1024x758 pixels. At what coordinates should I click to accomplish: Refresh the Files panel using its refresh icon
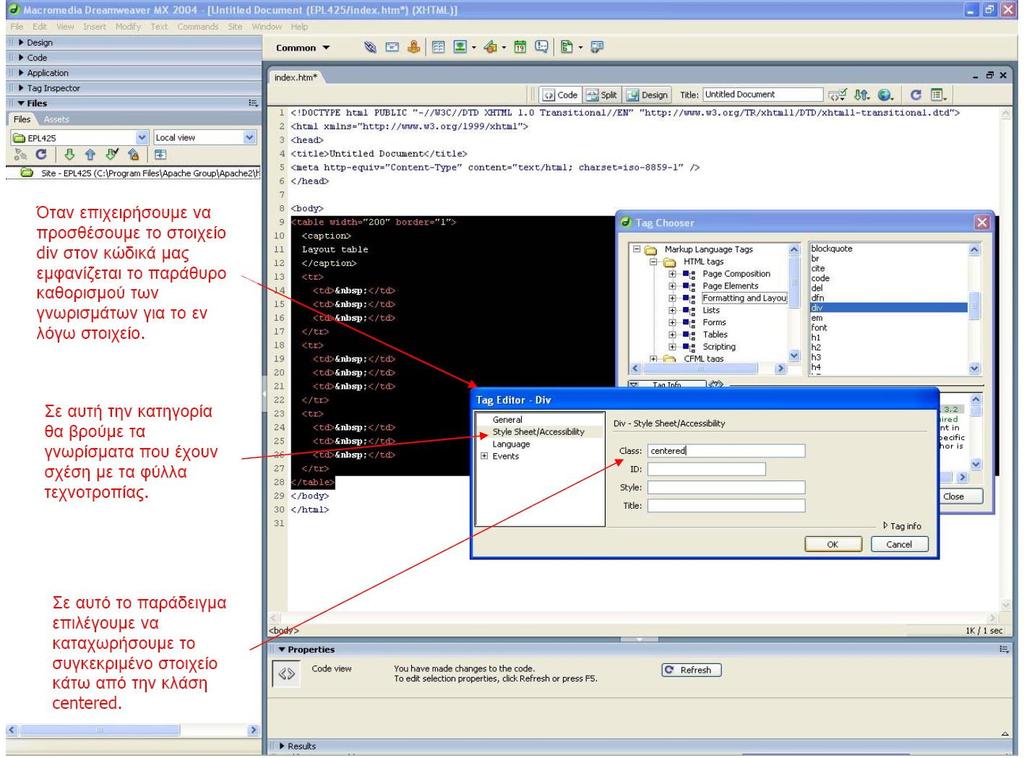coord(41,155)
